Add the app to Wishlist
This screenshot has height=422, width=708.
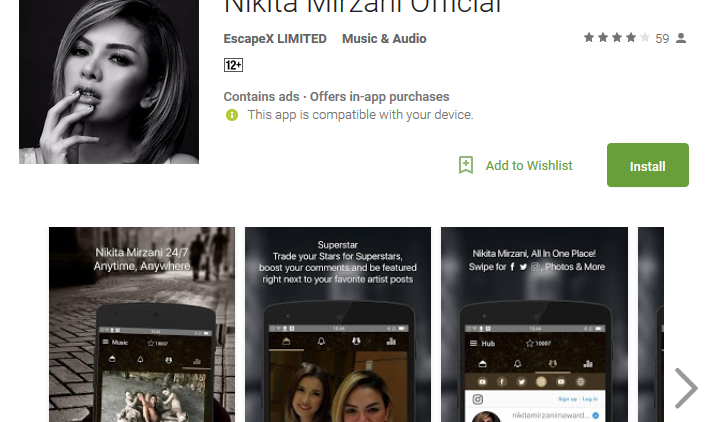529,166
